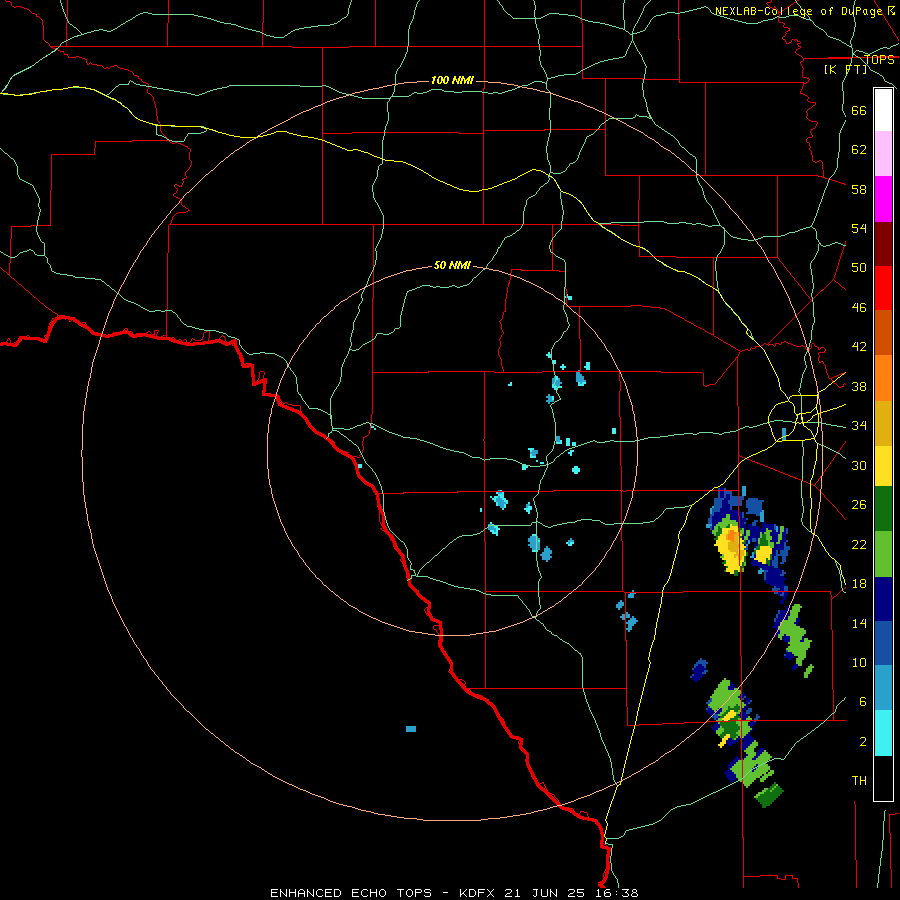Click the "ENHANCED ECHO TOPS" product title

point(351,893)
